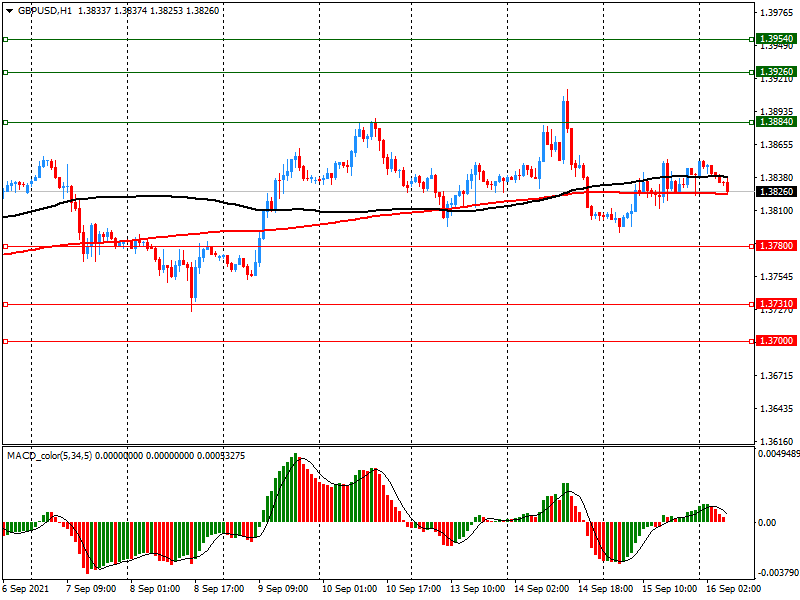This screenshot has width=800, height=600.
Task: Select the 1.38840 resistance level label
Action: coord(777,121)
